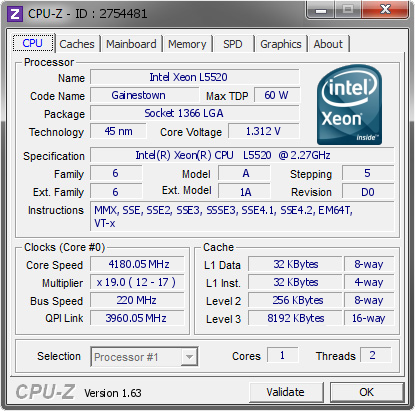
Task: Minimize the CPU-Z window
Action: click(x=321, y=10)
